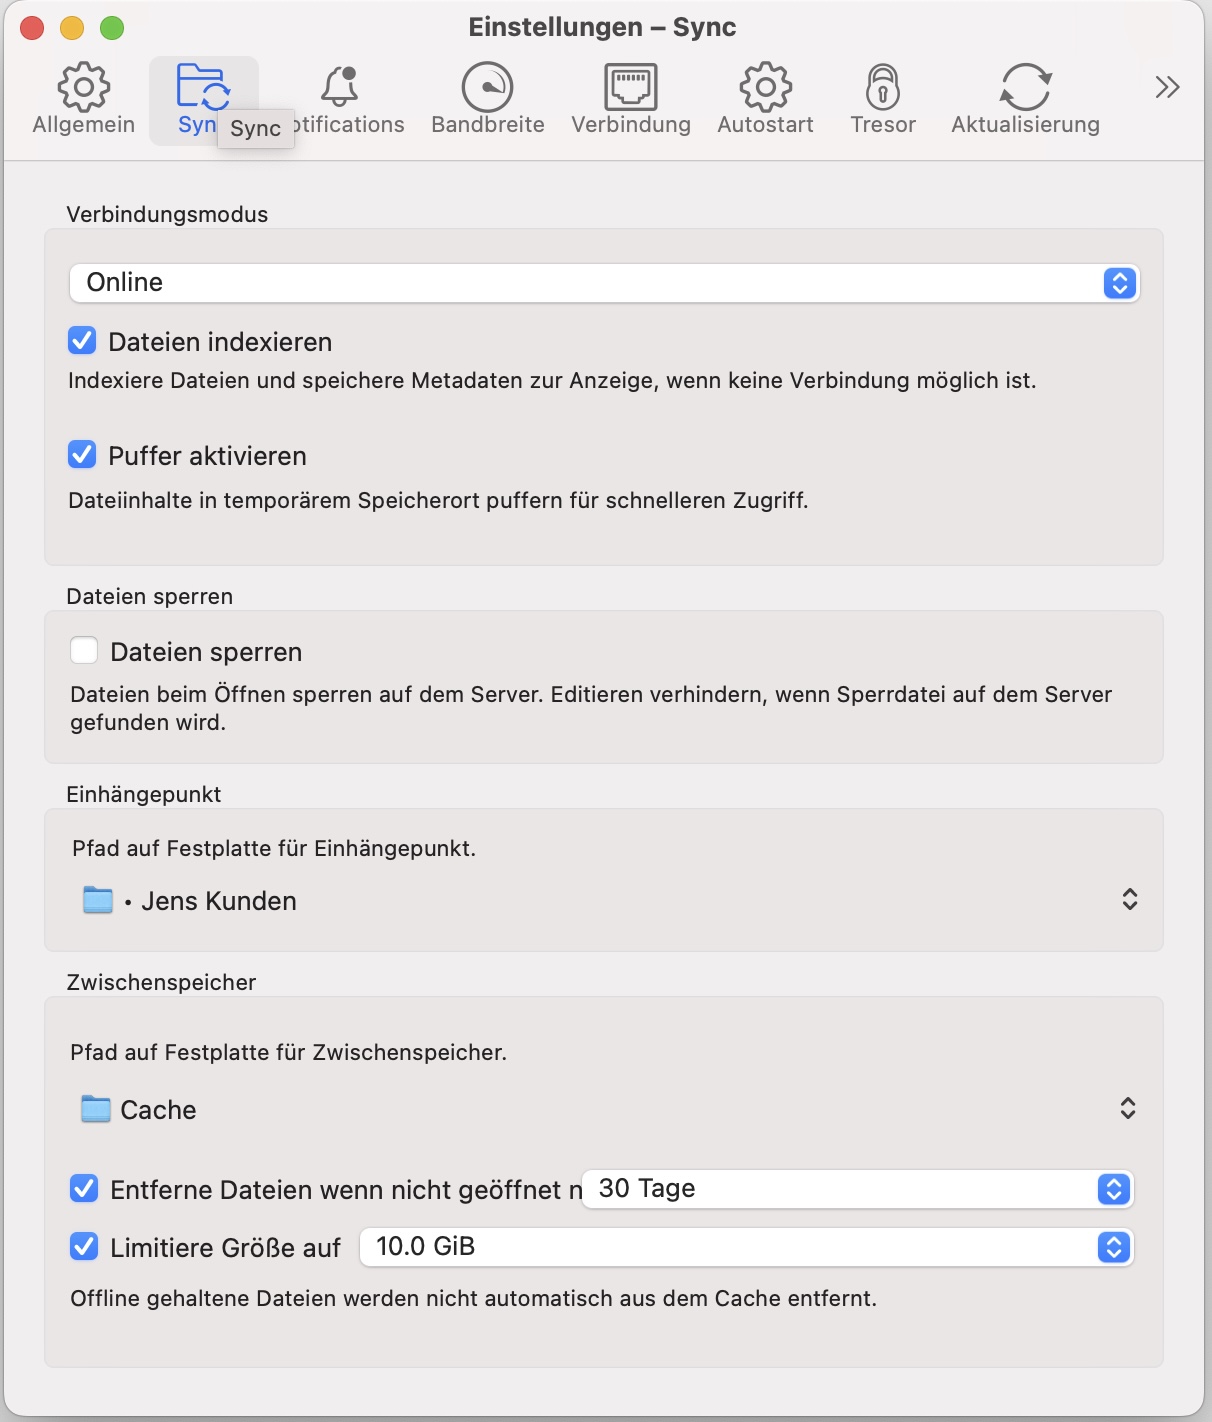The width and height of the screenshot is (1212, 1422).
Task: Open the Tresor padlock icon
Action: [883, 87]
